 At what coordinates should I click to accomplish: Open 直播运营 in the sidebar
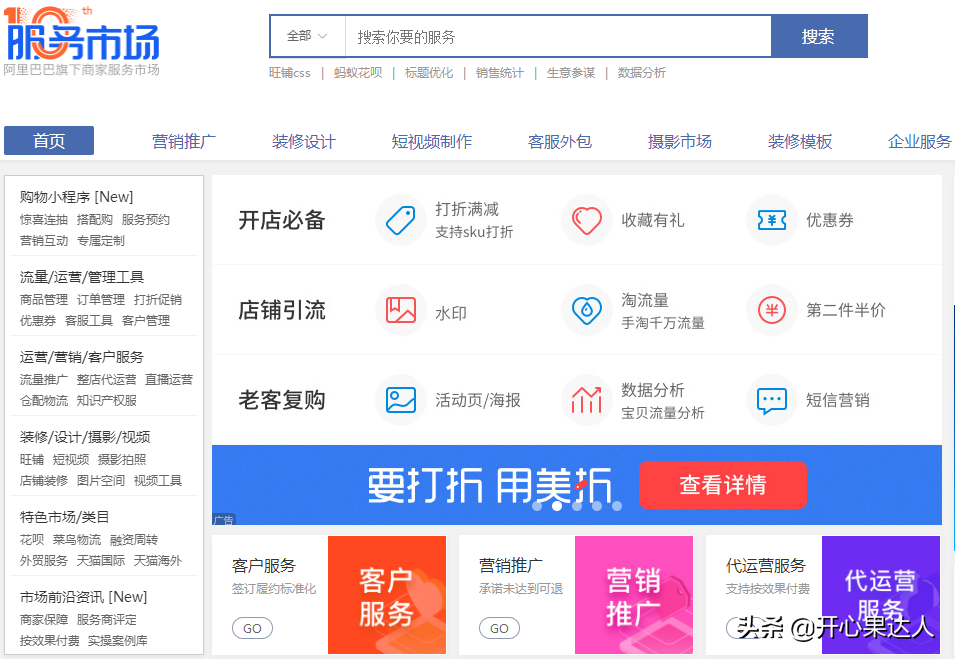(x=169, y=379)
